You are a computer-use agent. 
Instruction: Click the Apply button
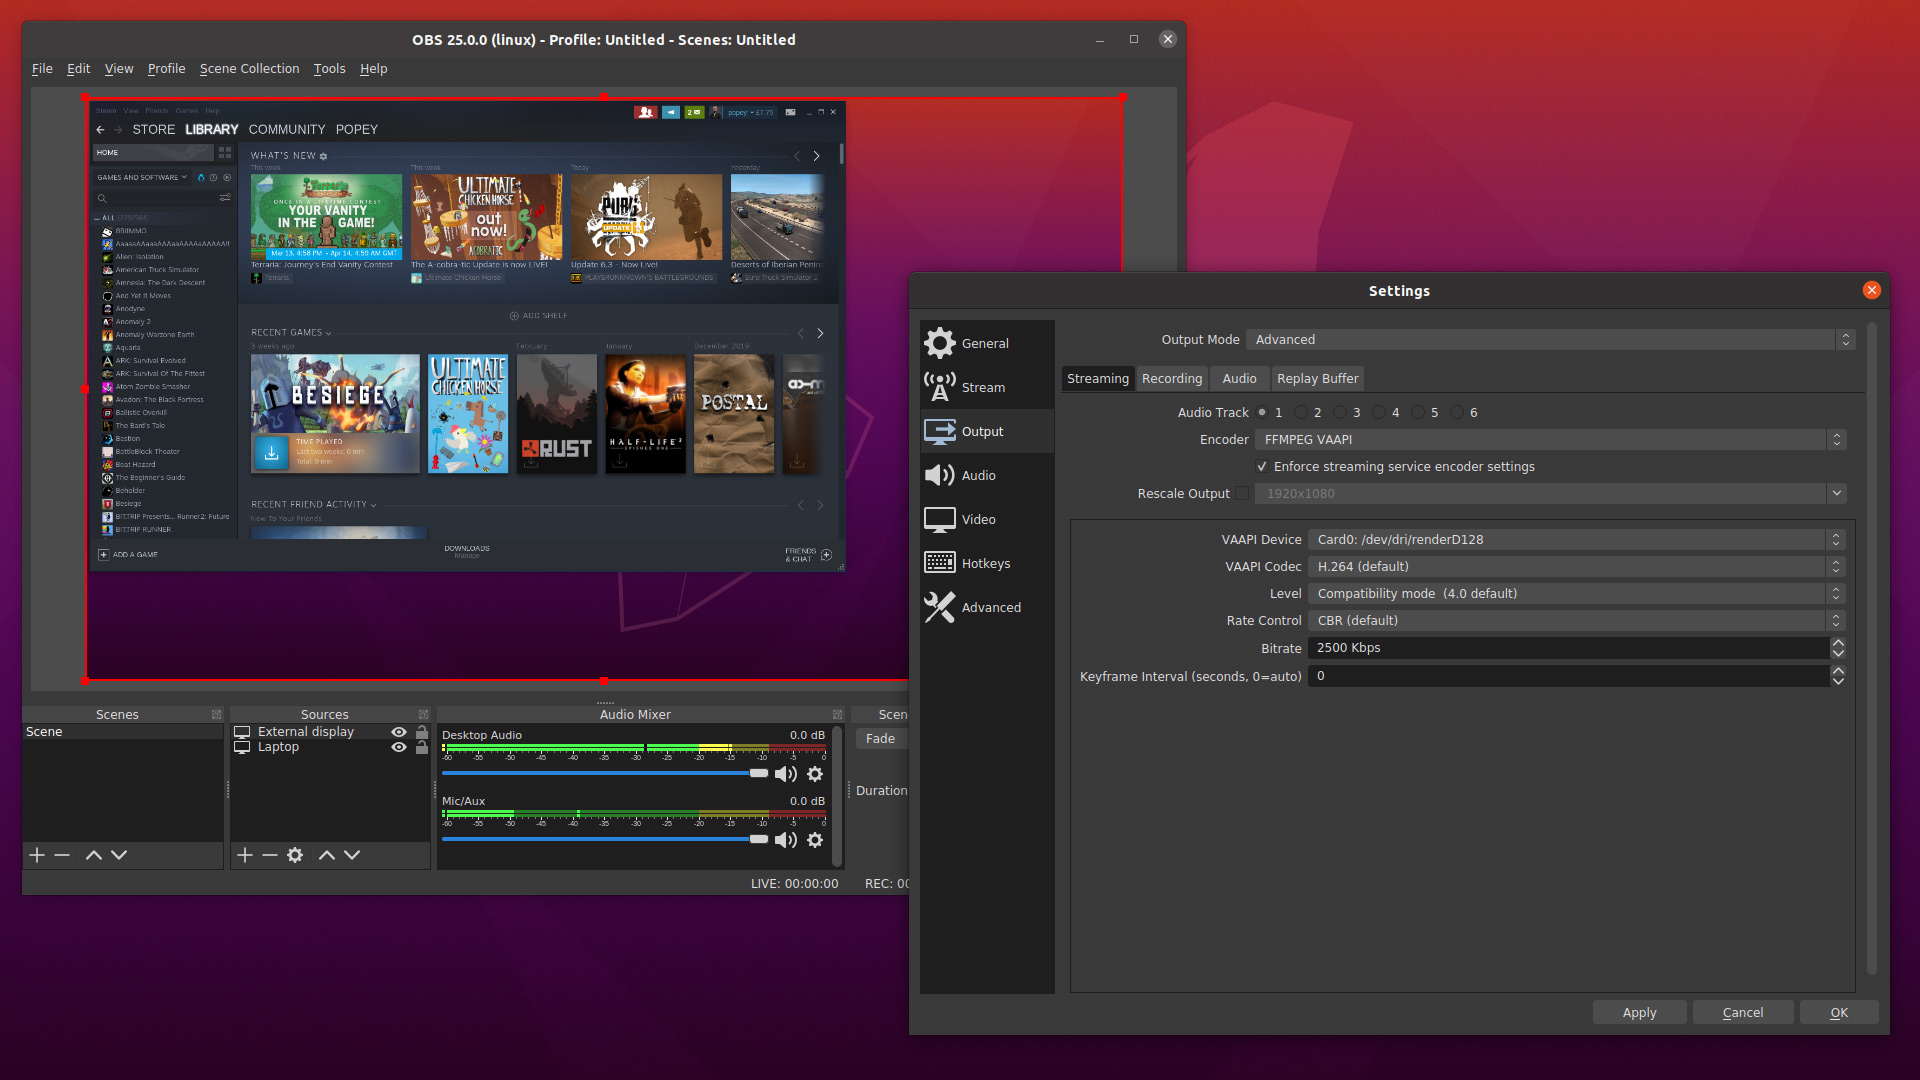point(1640,1011)
